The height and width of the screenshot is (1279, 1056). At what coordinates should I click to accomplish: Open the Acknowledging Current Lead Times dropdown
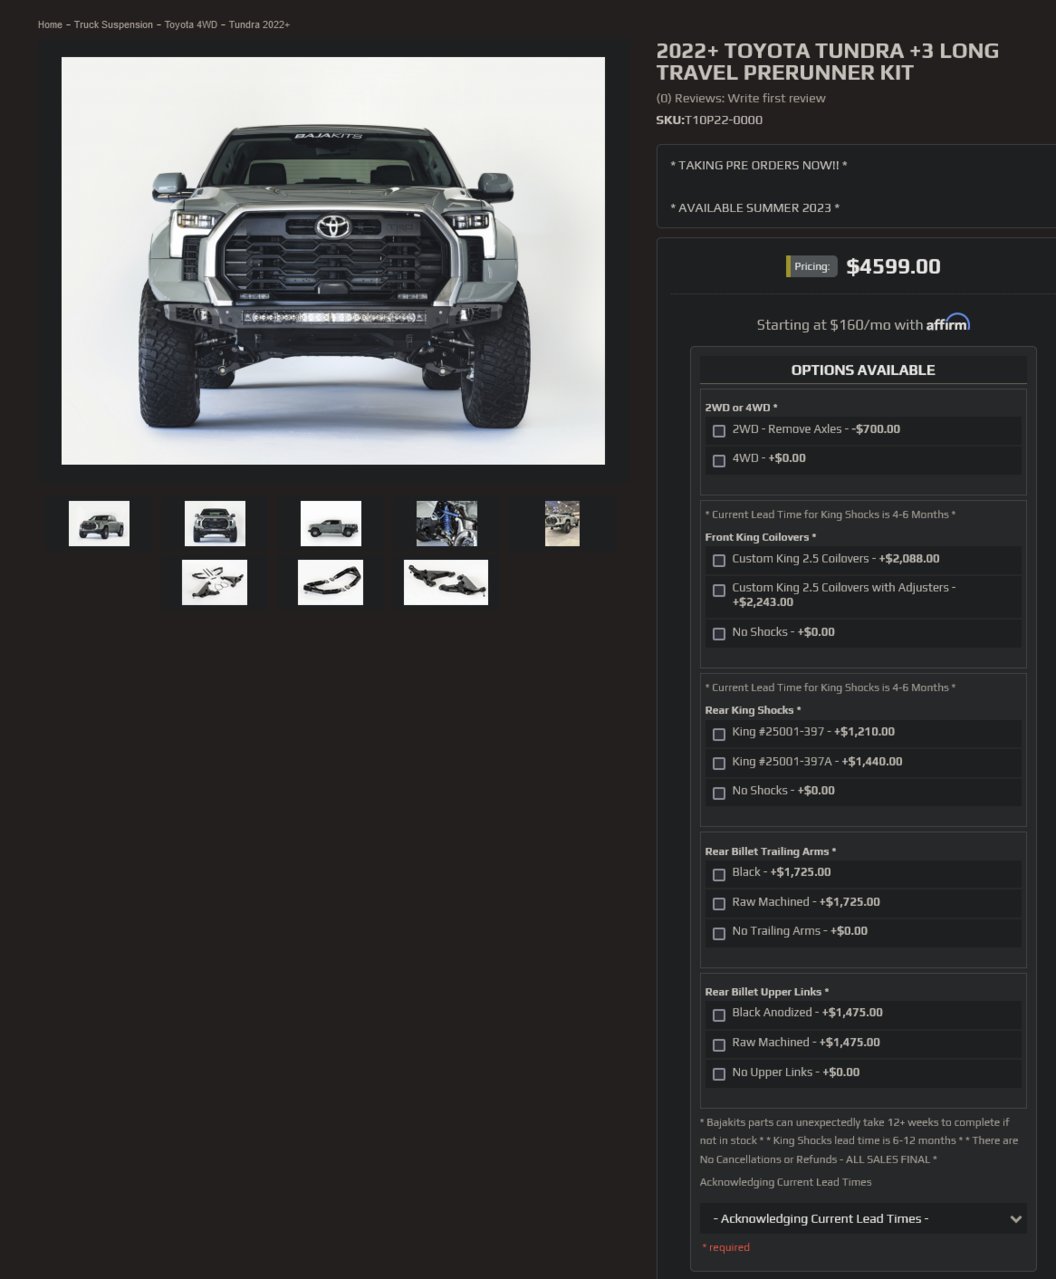click(x=863, y=1219)
